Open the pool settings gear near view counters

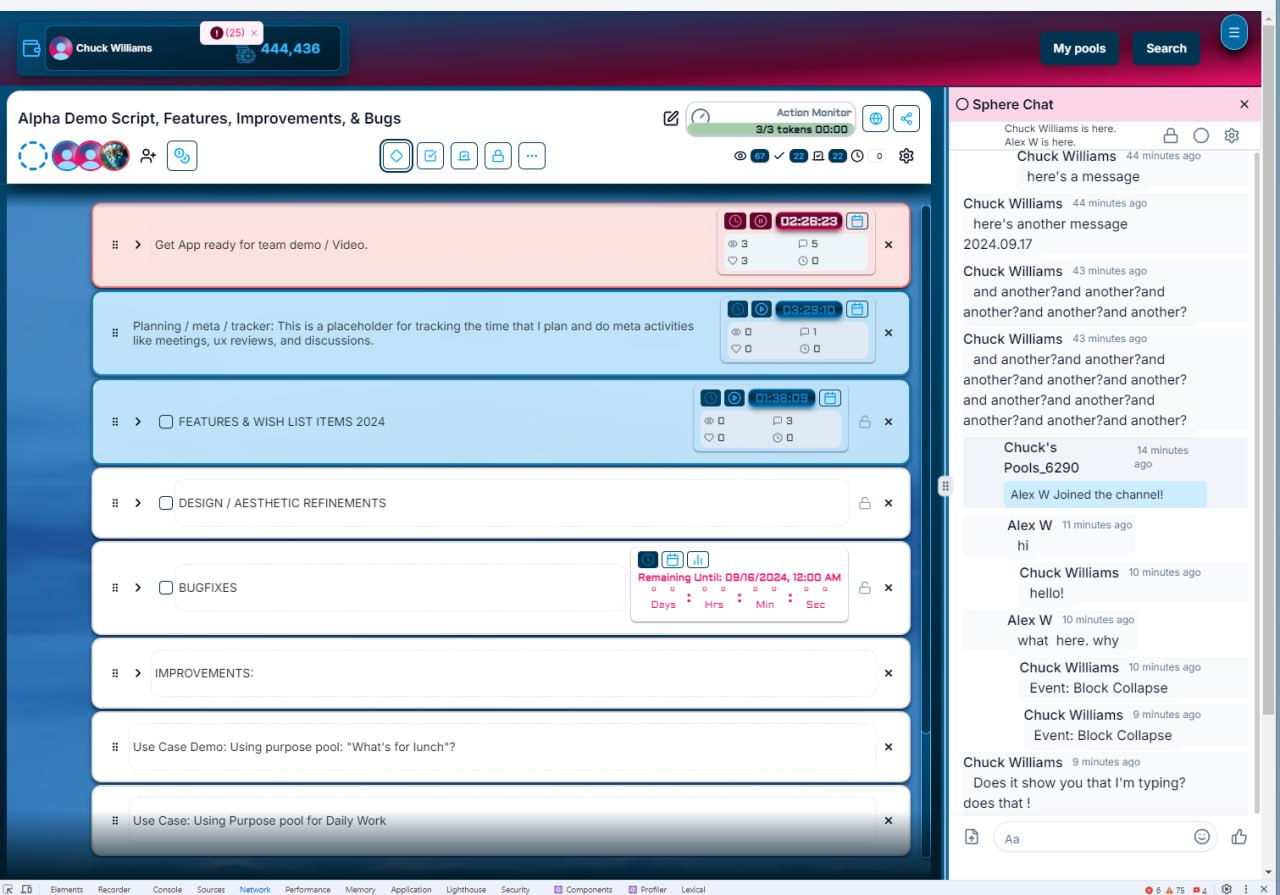click(906, 155)
